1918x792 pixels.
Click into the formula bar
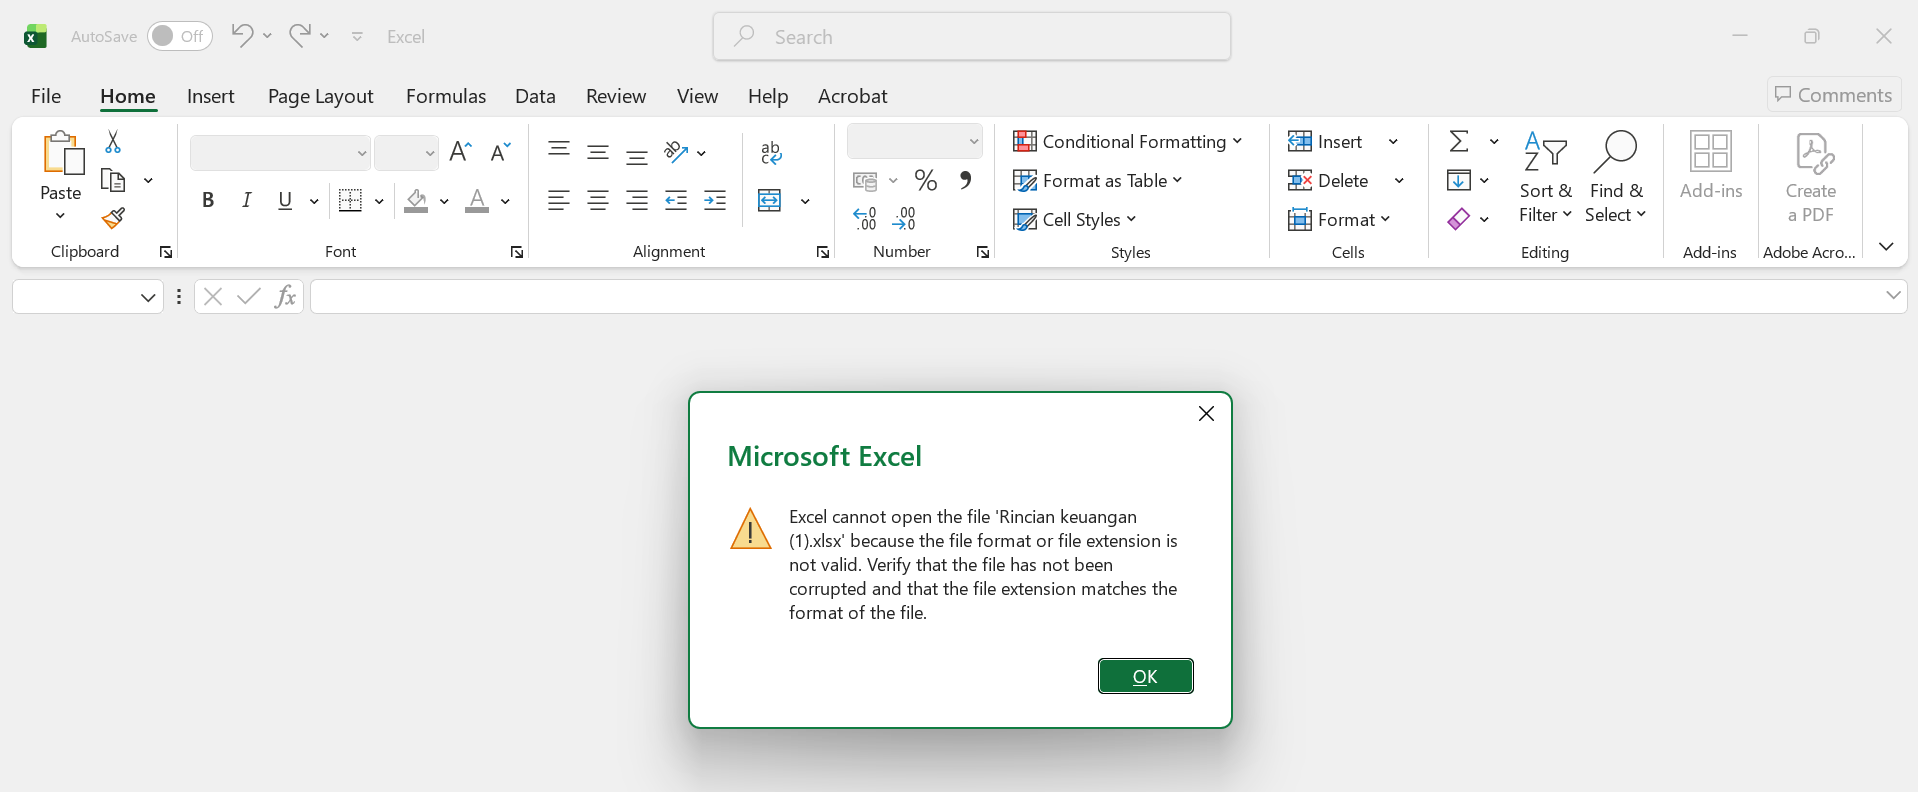coord(1108,297)
